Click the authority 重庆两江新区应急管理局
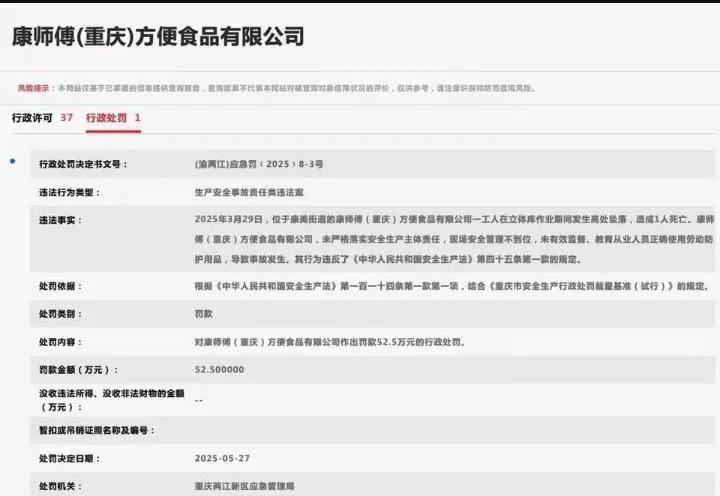The width and height of the screenshot is (720, 496). tap(244, 486)
